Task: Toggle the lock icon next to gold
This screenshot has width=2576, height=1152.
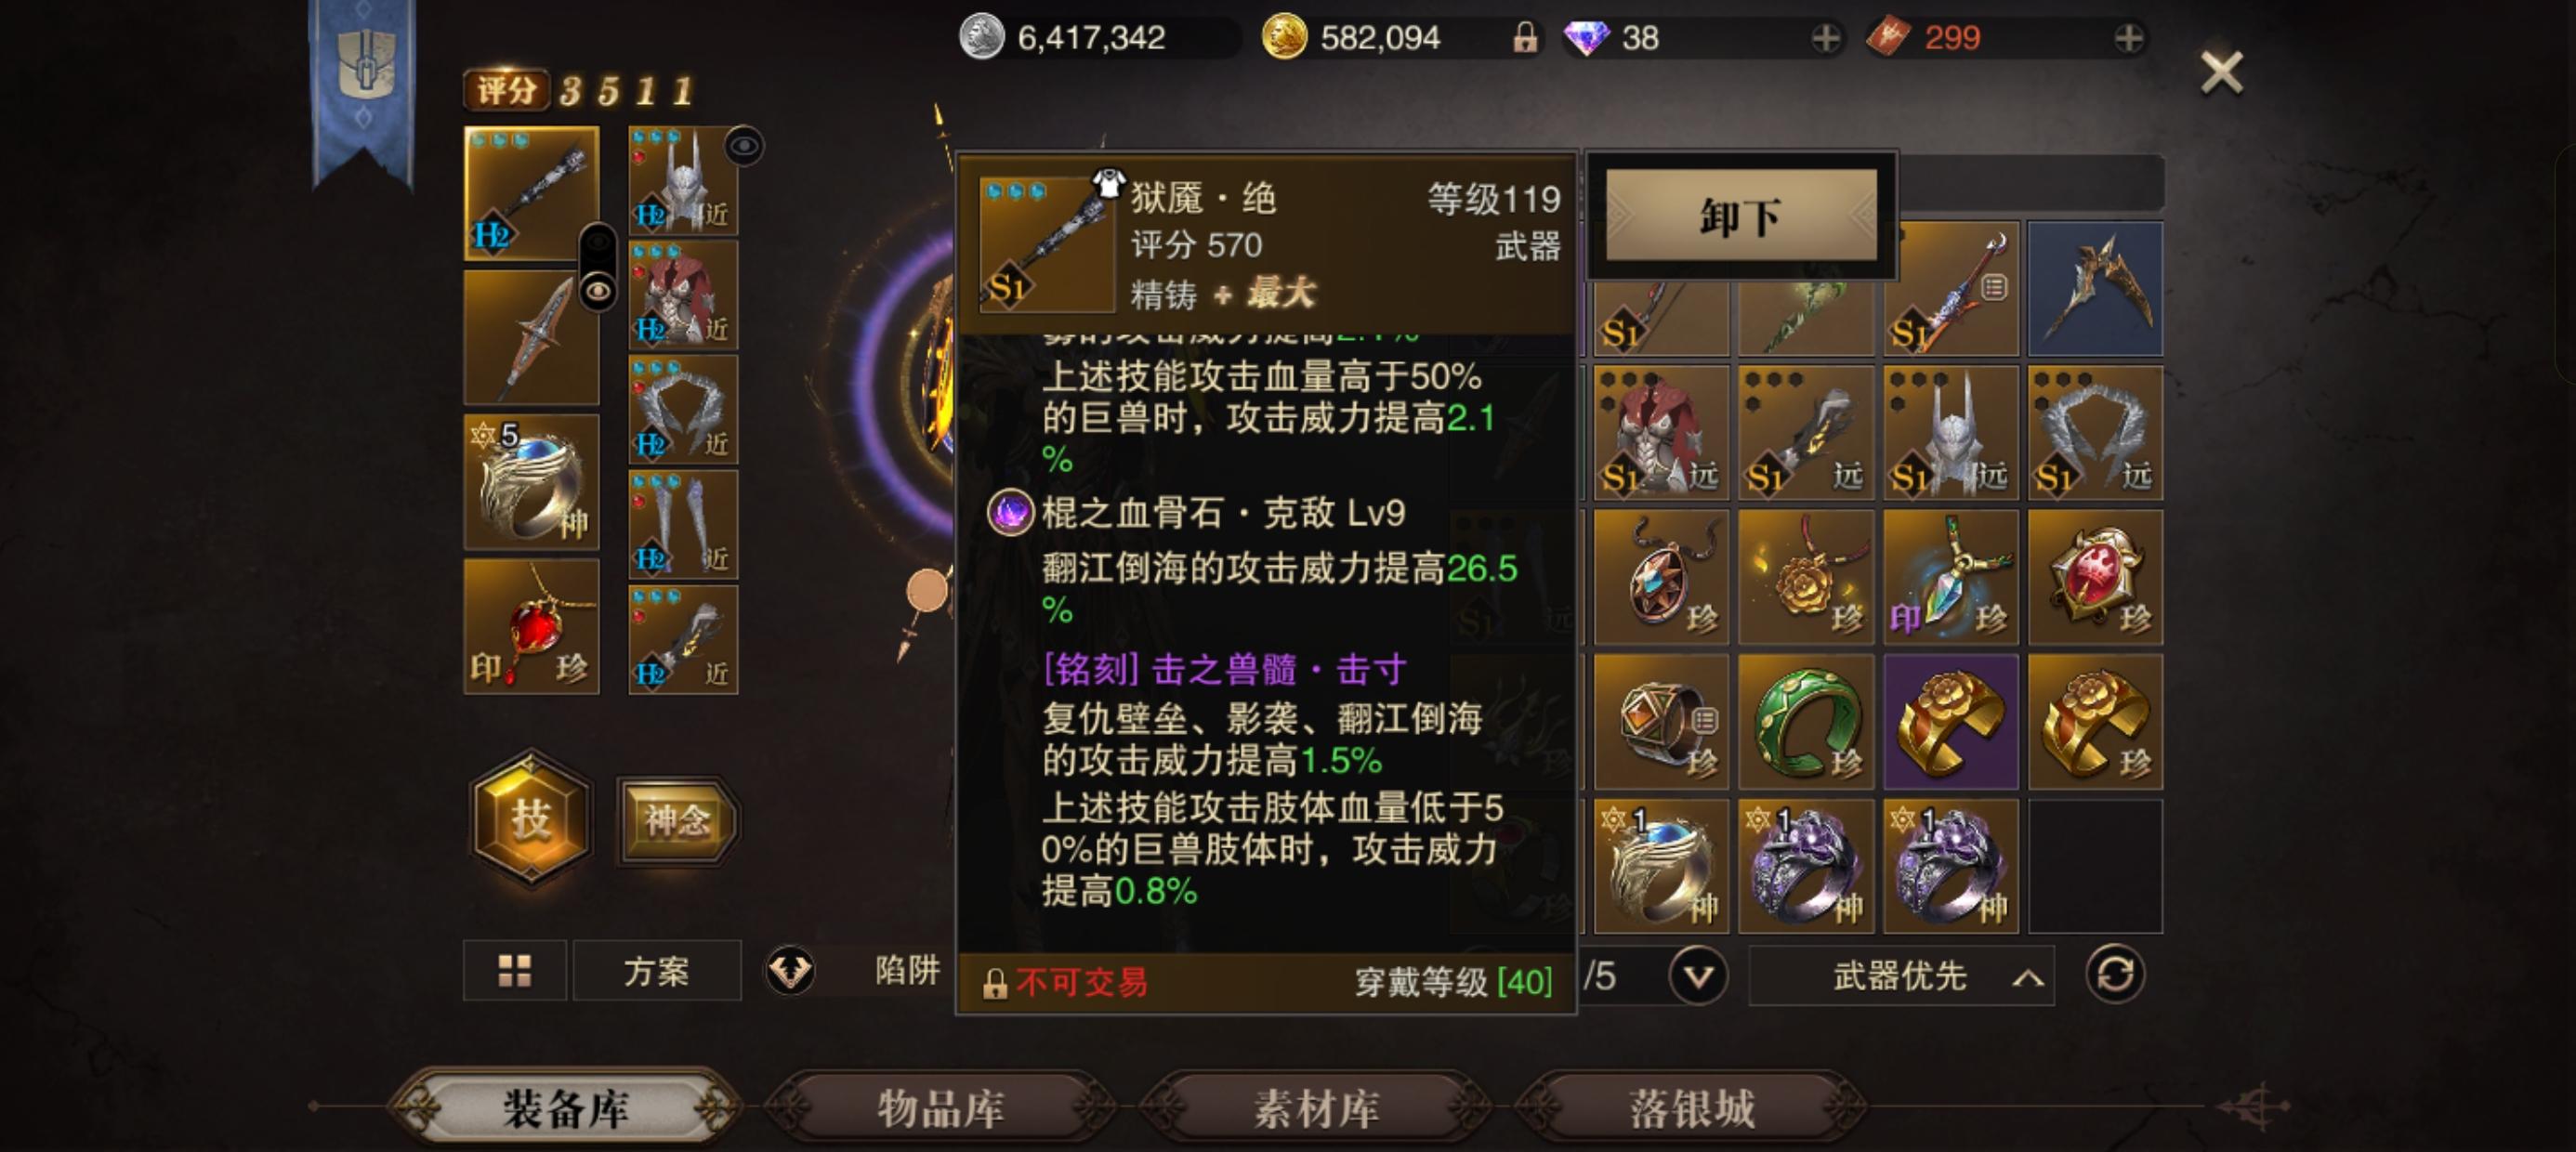Action: pos(1524,39)
